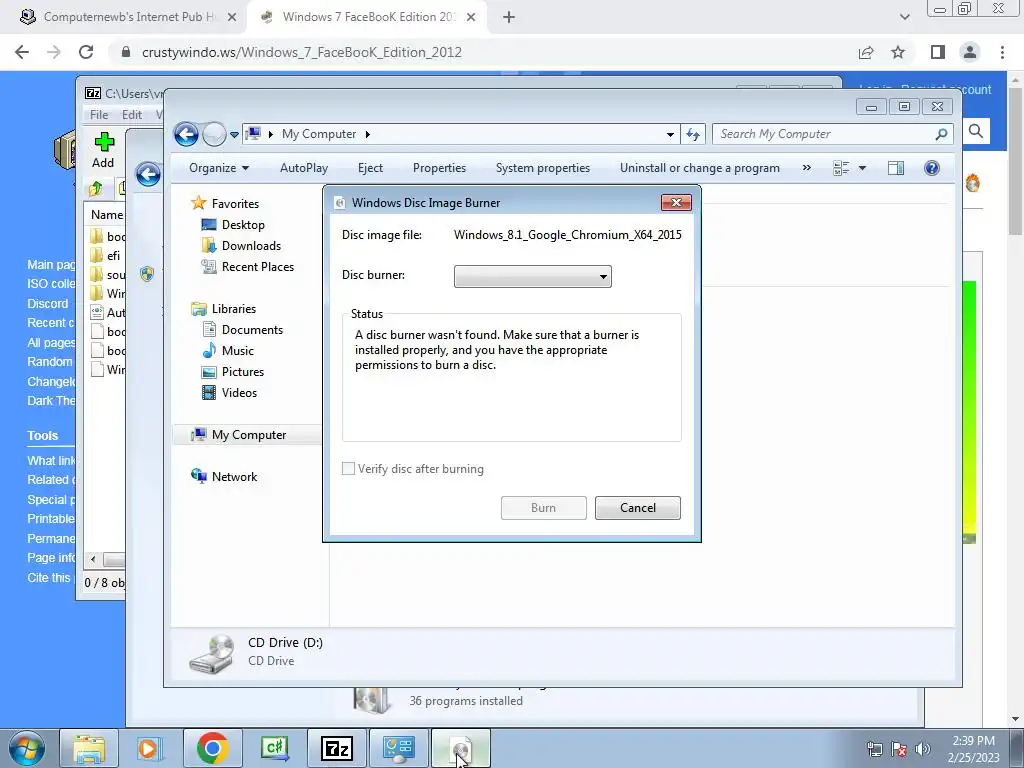The height and width of the screenshot is (768, 1024).
Task: Share this page icon in Chrome
Action: coord(866,52)
